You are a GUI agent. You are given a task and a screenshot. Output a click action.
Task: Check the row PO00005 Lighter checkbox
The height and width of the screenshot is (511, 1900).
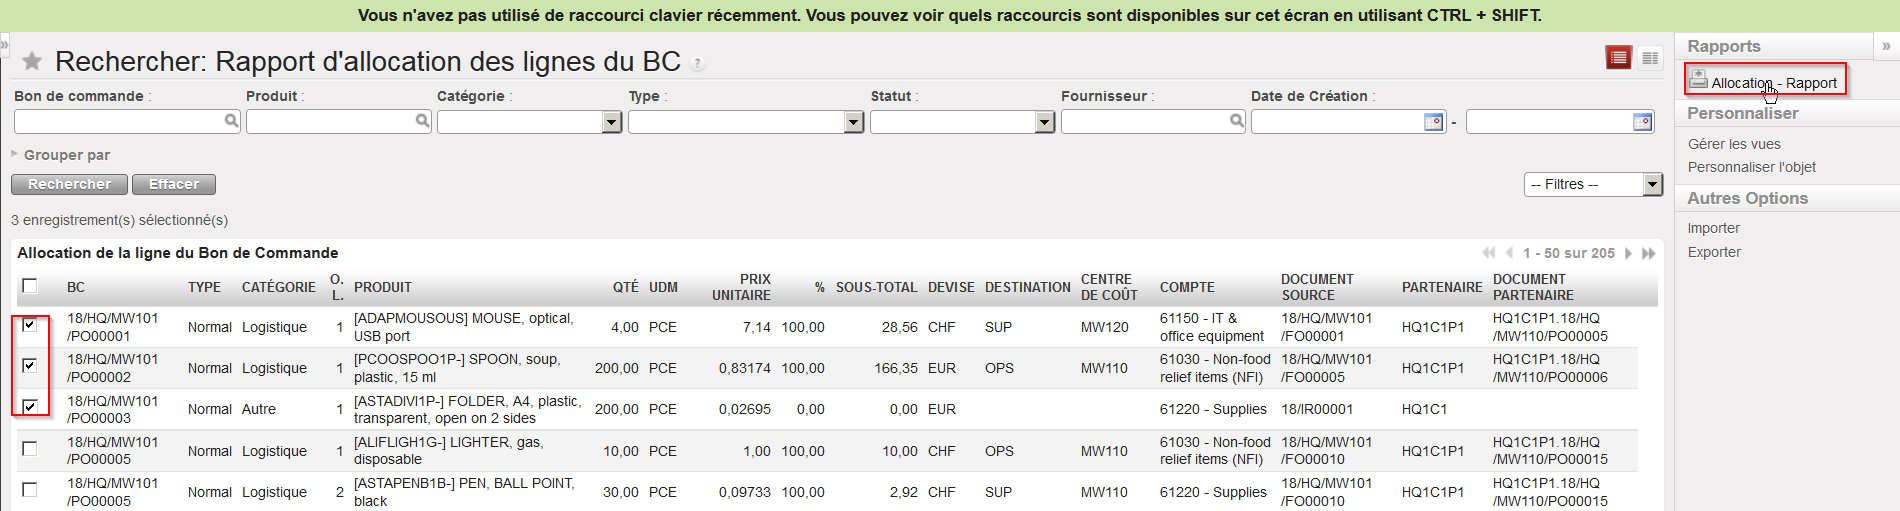(30, 449)
